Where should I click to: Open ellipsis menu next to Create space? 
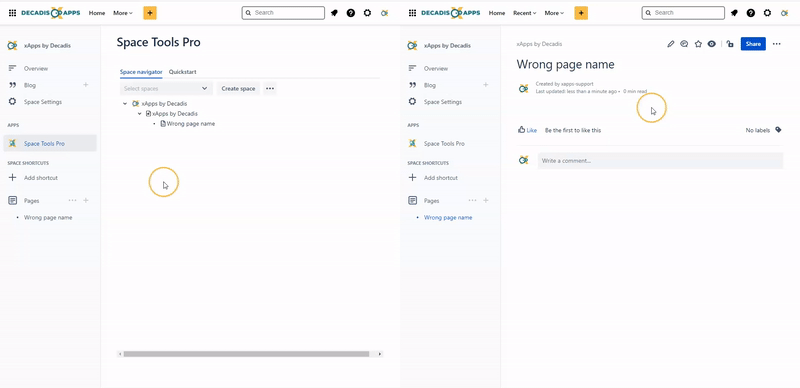coord(270,88)
